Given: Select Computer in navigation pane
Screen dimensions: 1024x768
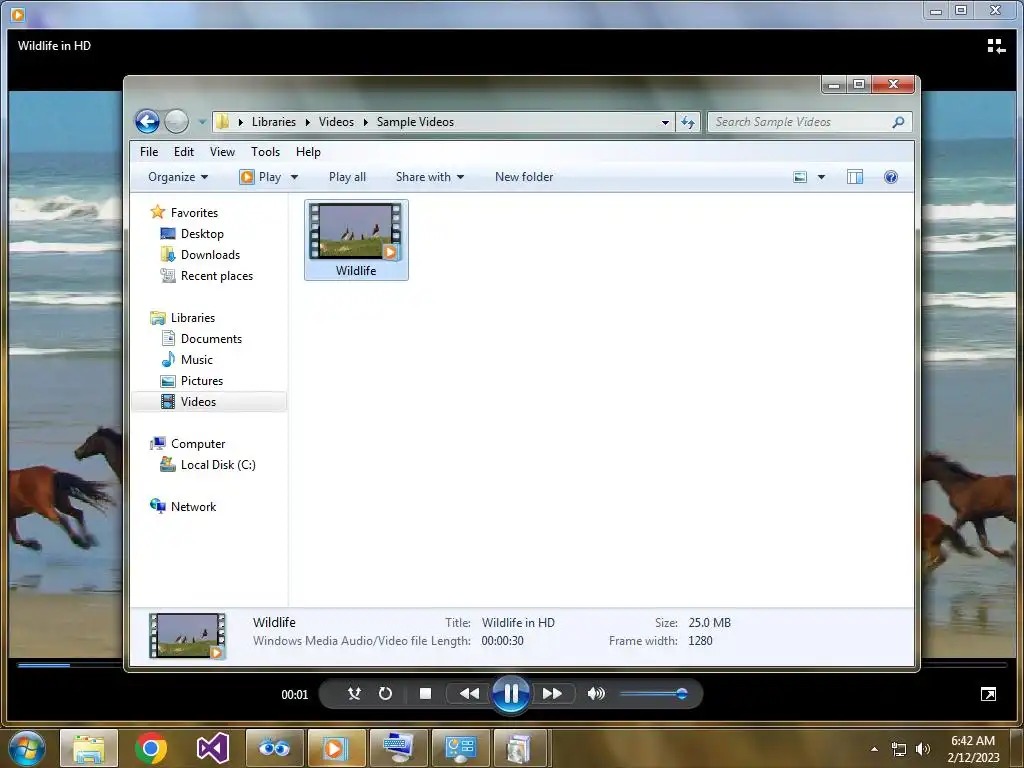Looking at the screenshot, I should (198, 444).
